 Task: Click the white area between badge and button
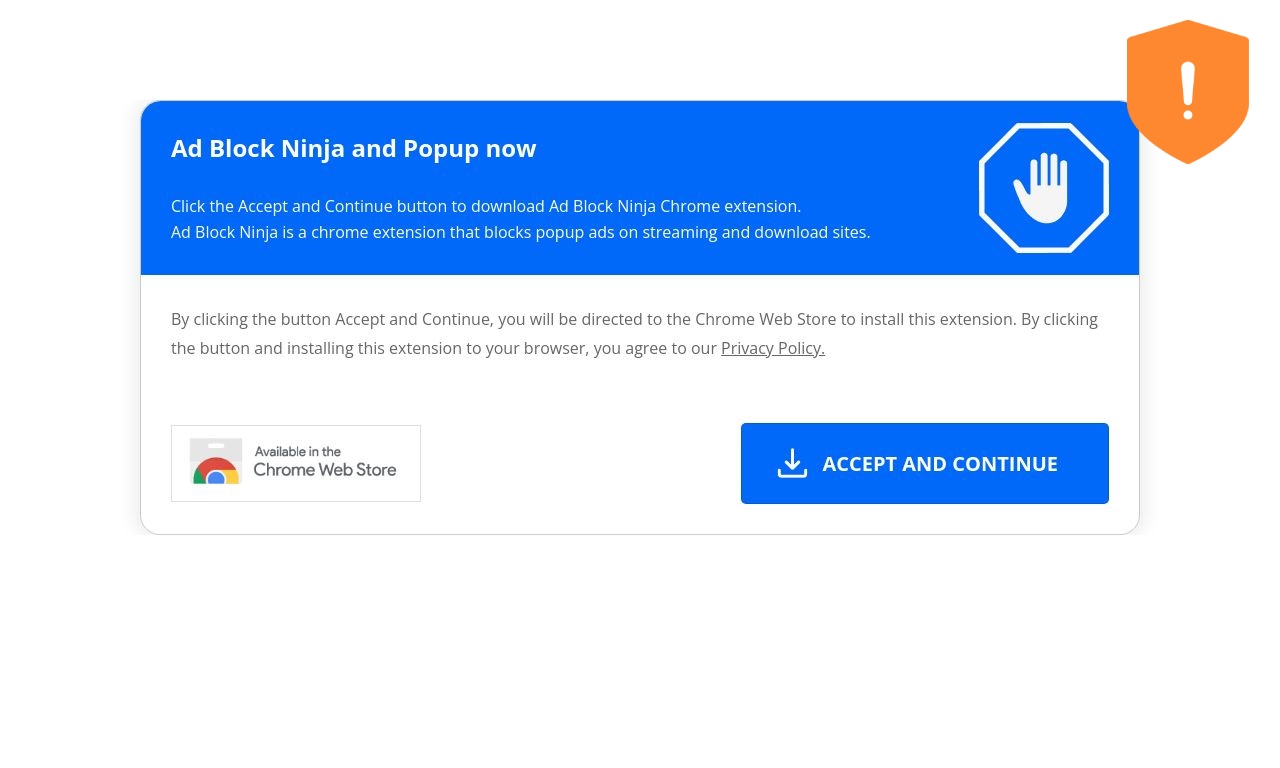tap(580, 463)
